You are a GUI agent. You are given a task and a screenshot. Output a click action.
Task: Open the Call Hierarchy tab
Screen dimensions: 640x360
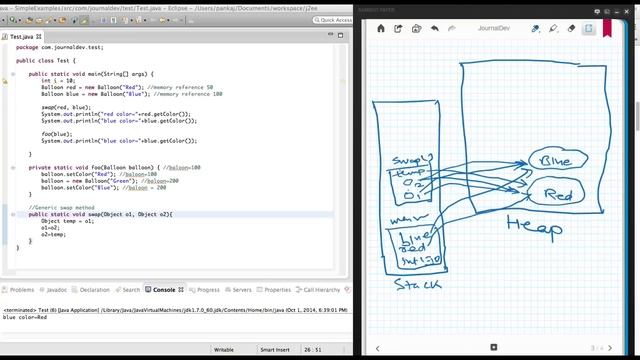point(318,290)
